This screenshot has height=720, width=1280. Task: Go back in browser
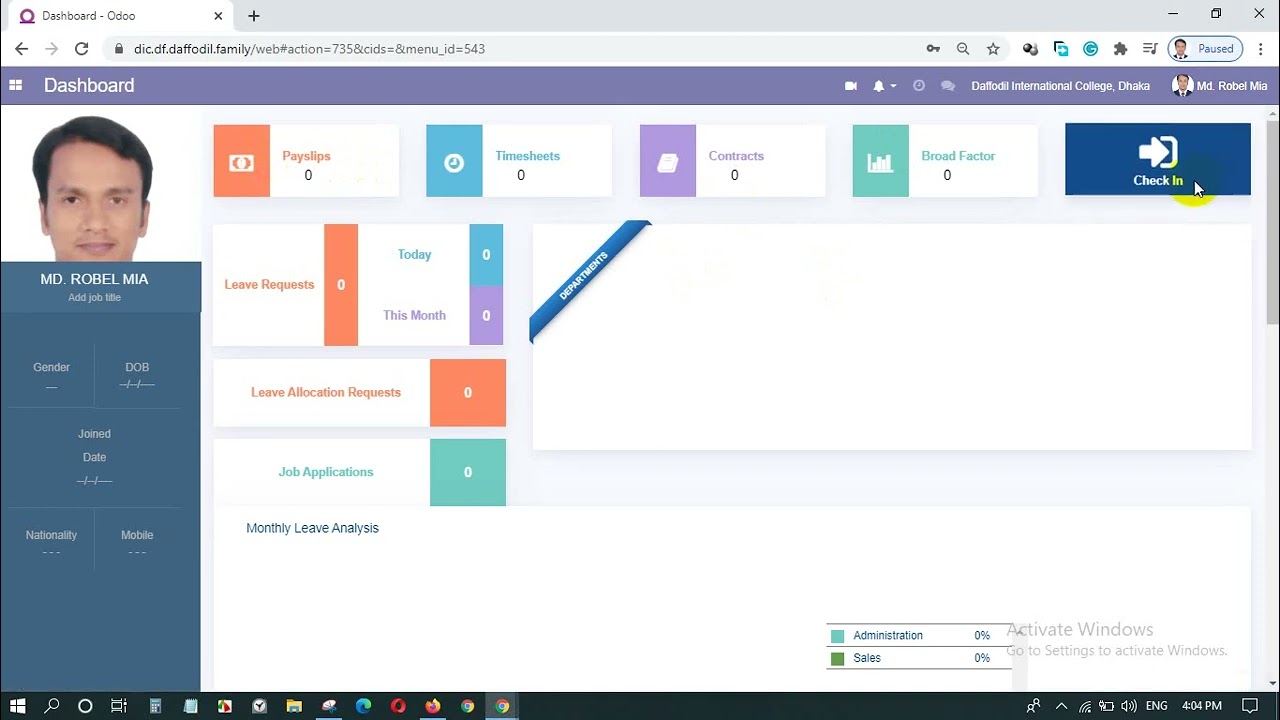pos(21,48)
